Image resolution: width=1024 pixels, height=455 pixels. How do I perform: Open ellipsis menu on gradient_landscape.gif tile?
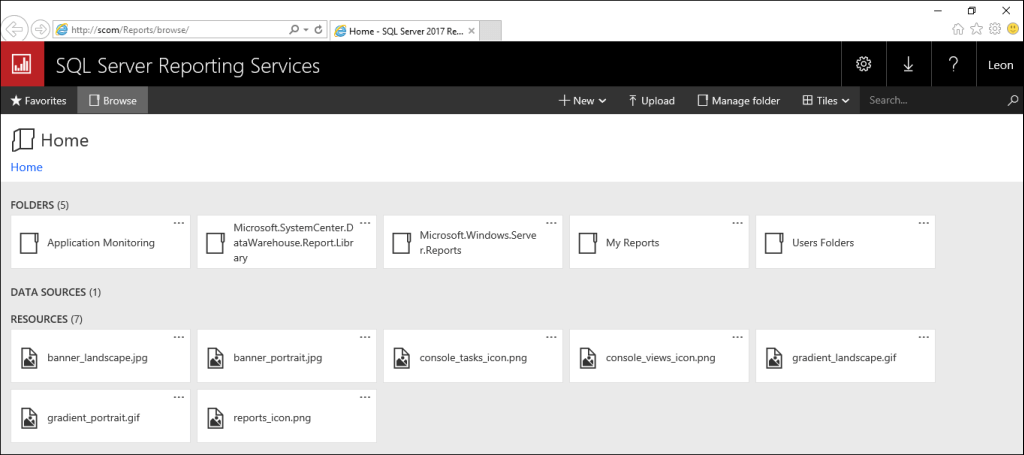pos(923,337)
